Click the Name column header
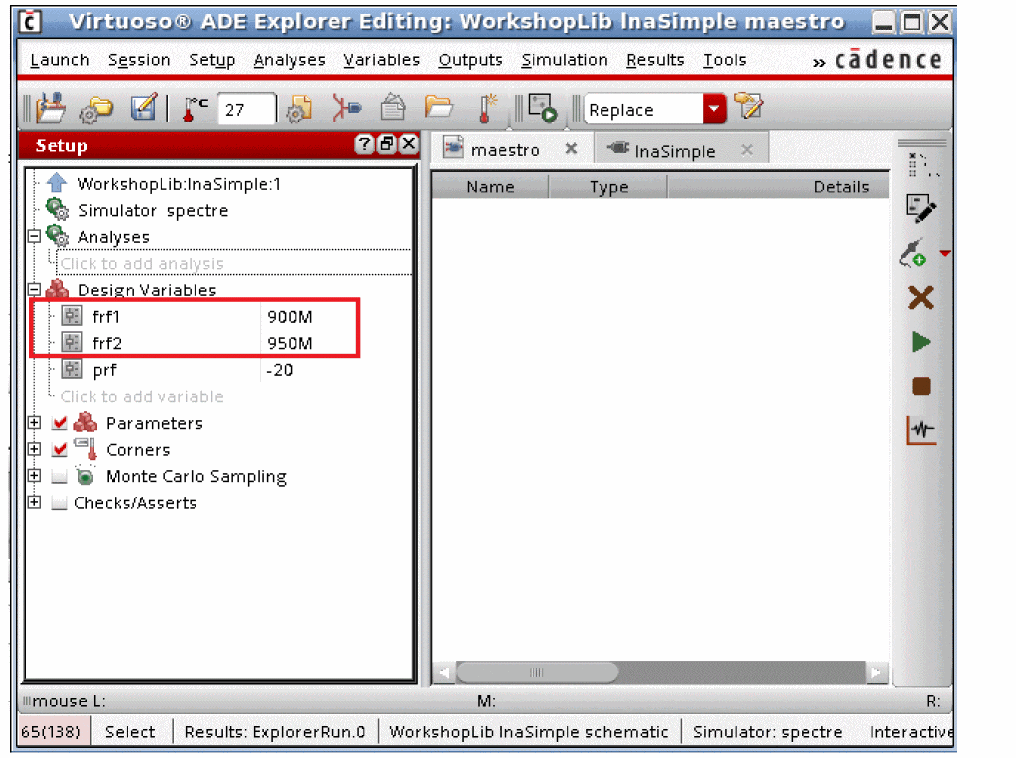The image size is (1016, 758). 490,187
